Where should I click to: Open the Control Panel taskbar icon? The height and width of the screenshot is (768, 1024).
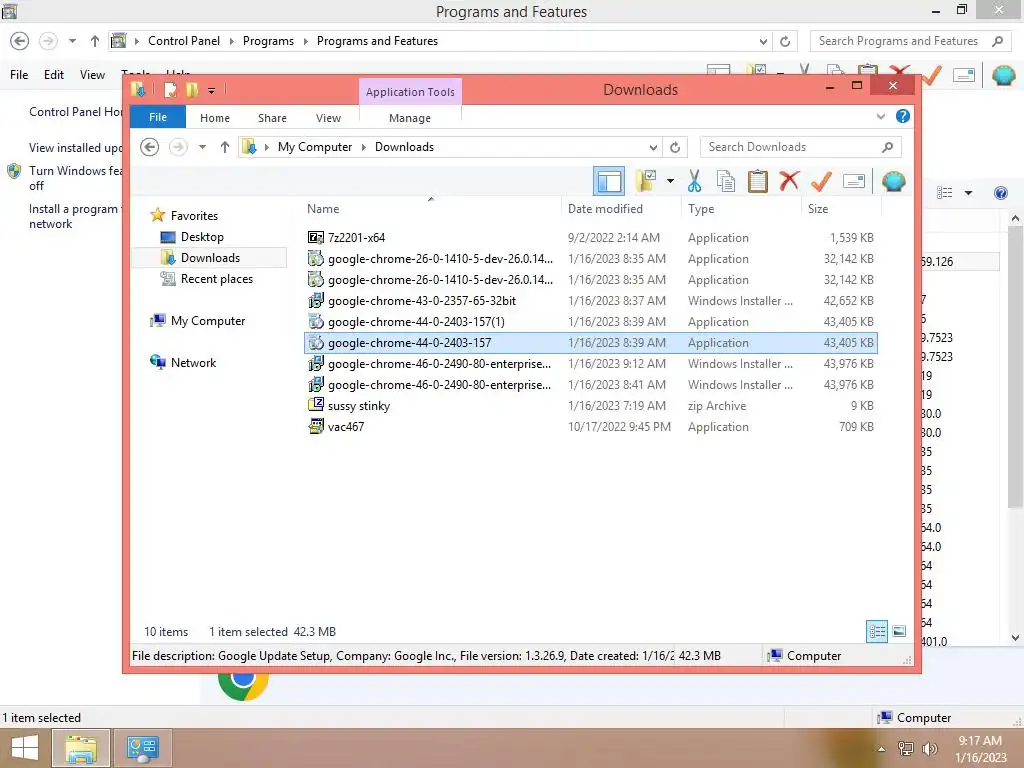point(143,748)
